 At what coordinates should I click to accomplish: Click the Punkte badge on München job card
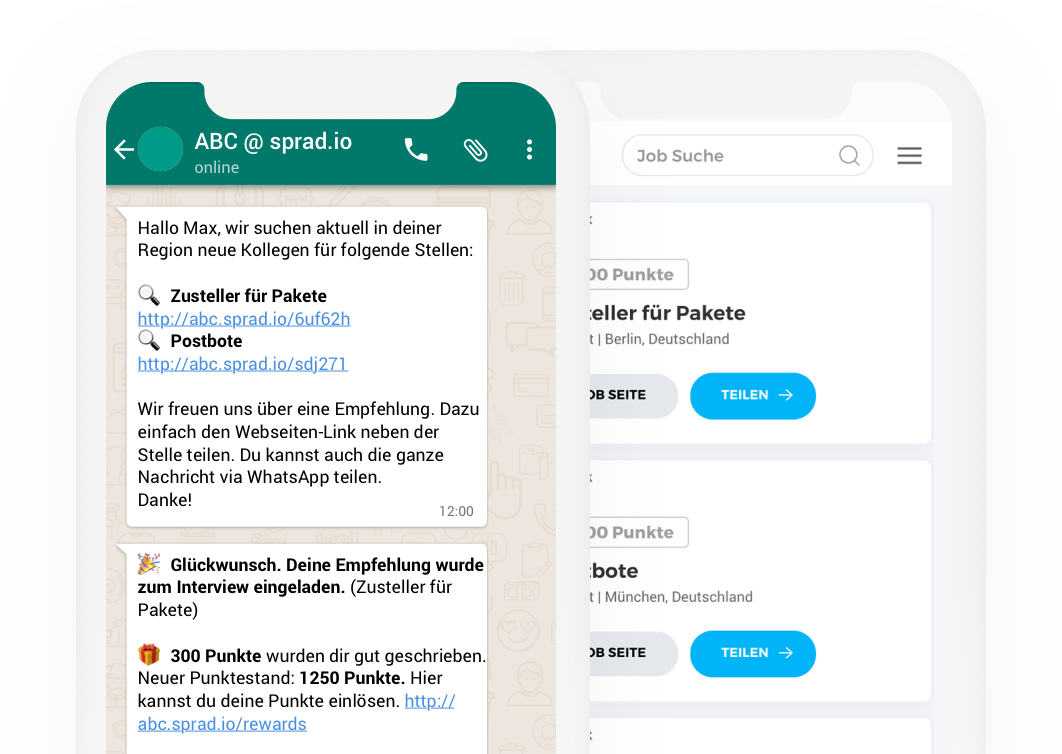point(639,532)
